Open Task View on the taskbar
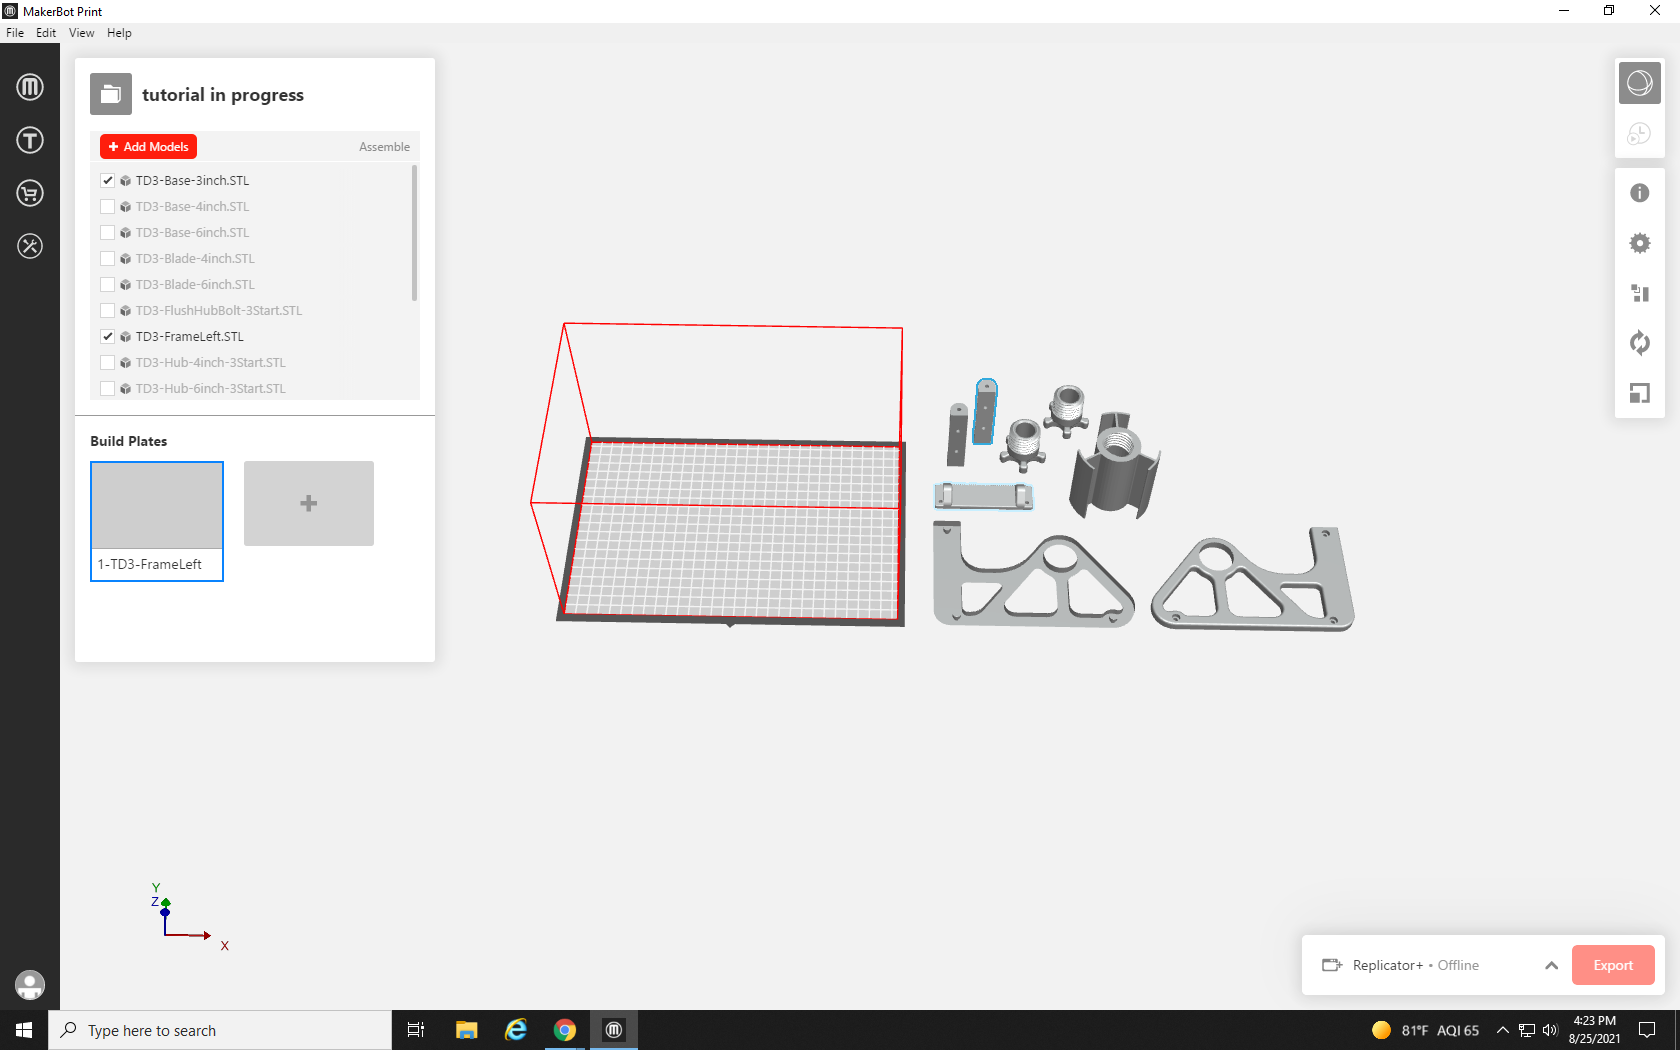1680x1050 pixels. pyautogui.click(x=416, y=1030)
